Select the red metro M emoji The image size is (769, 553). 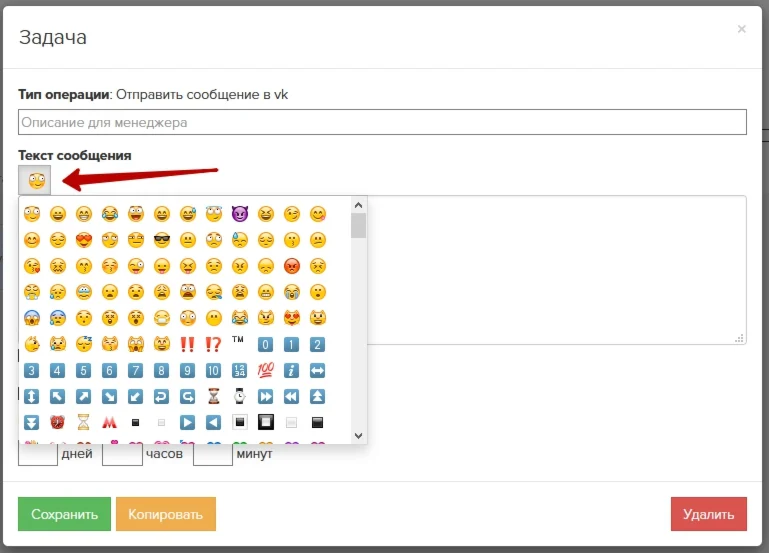click(x=109, y=422)
